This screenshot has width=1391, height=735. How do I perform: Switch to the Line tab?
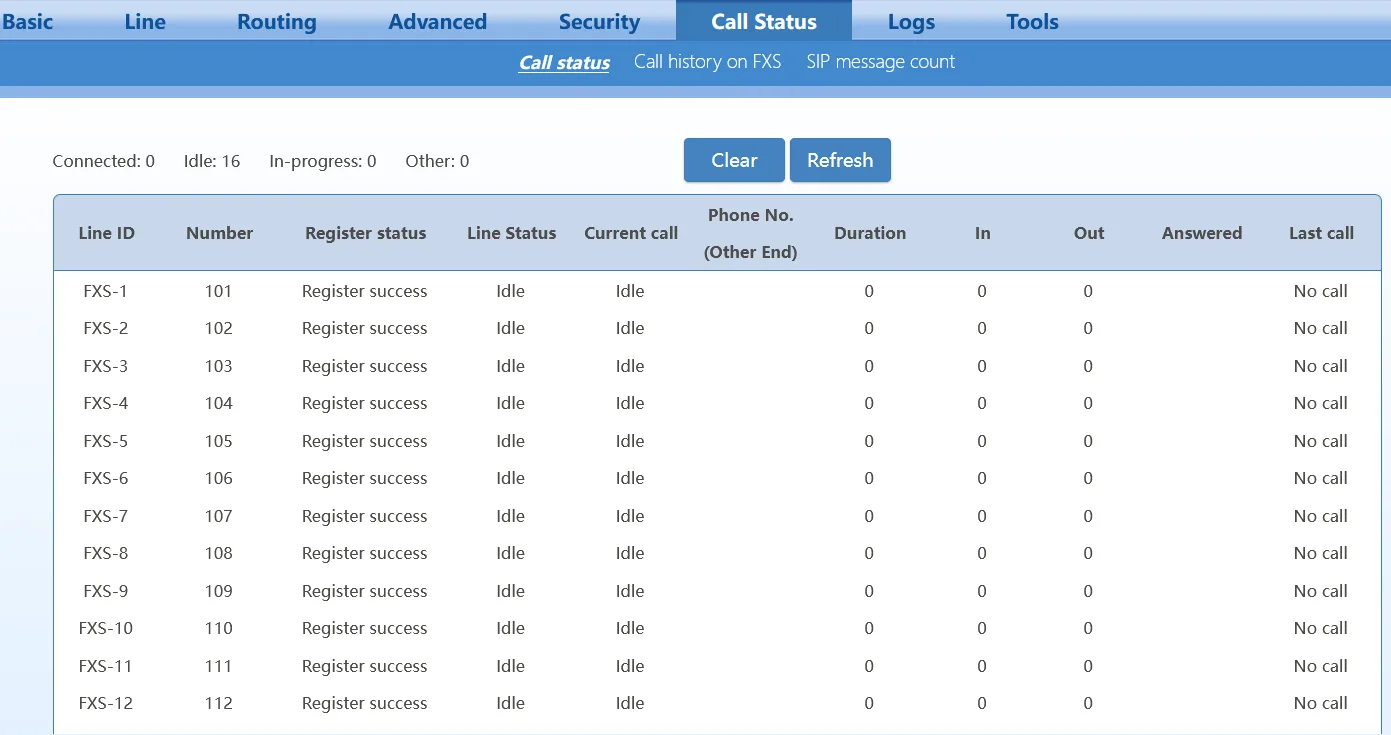[145, 21]
